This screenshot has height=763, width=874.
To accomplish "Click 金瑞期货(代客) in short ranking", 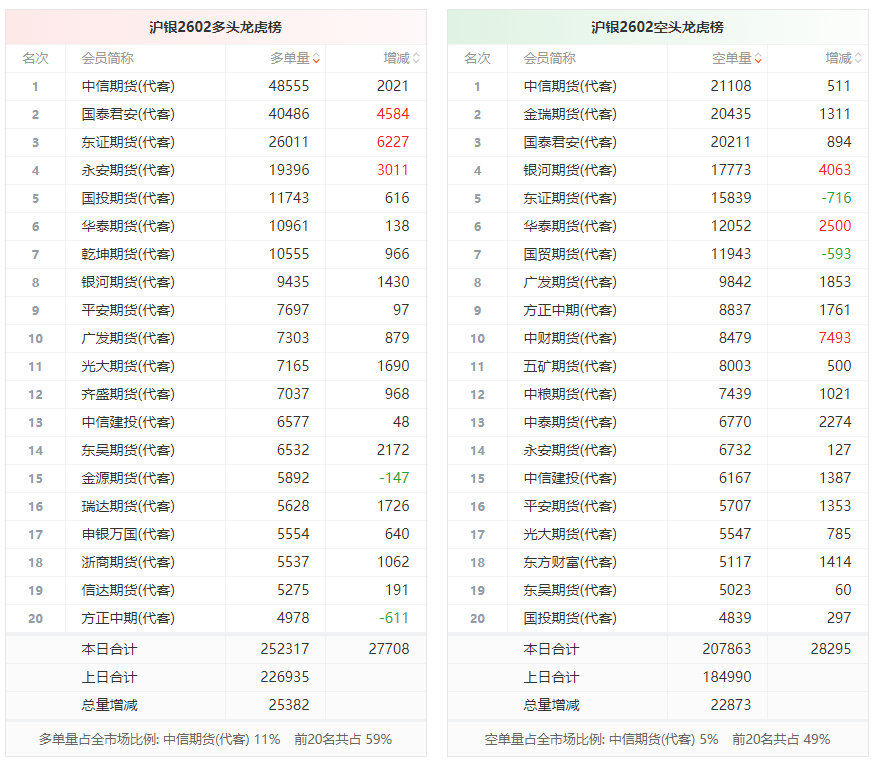I will coord(570,114).
